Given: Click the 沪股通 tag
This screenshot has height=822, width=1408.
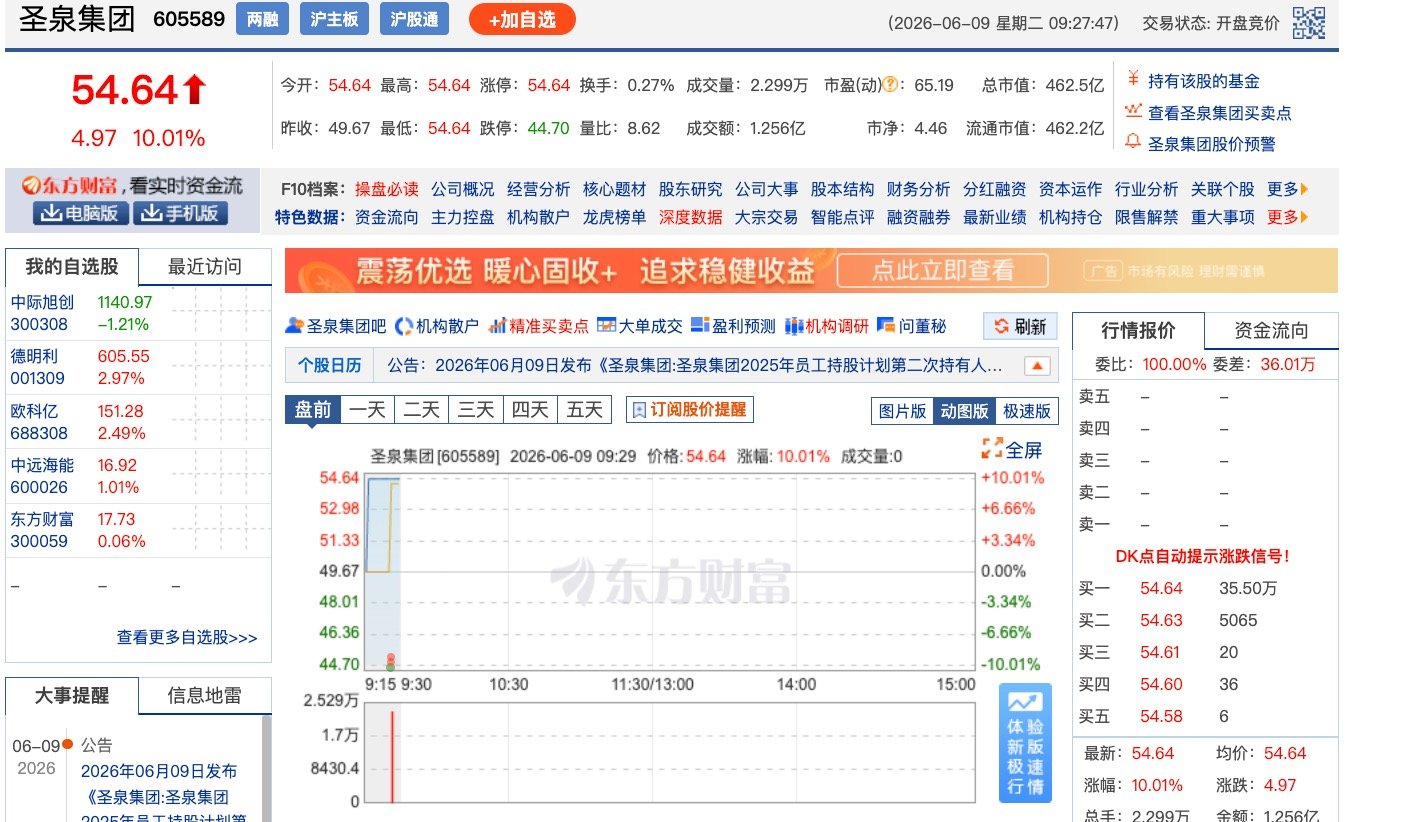Looking at the screenshot, I should (414, 19).
